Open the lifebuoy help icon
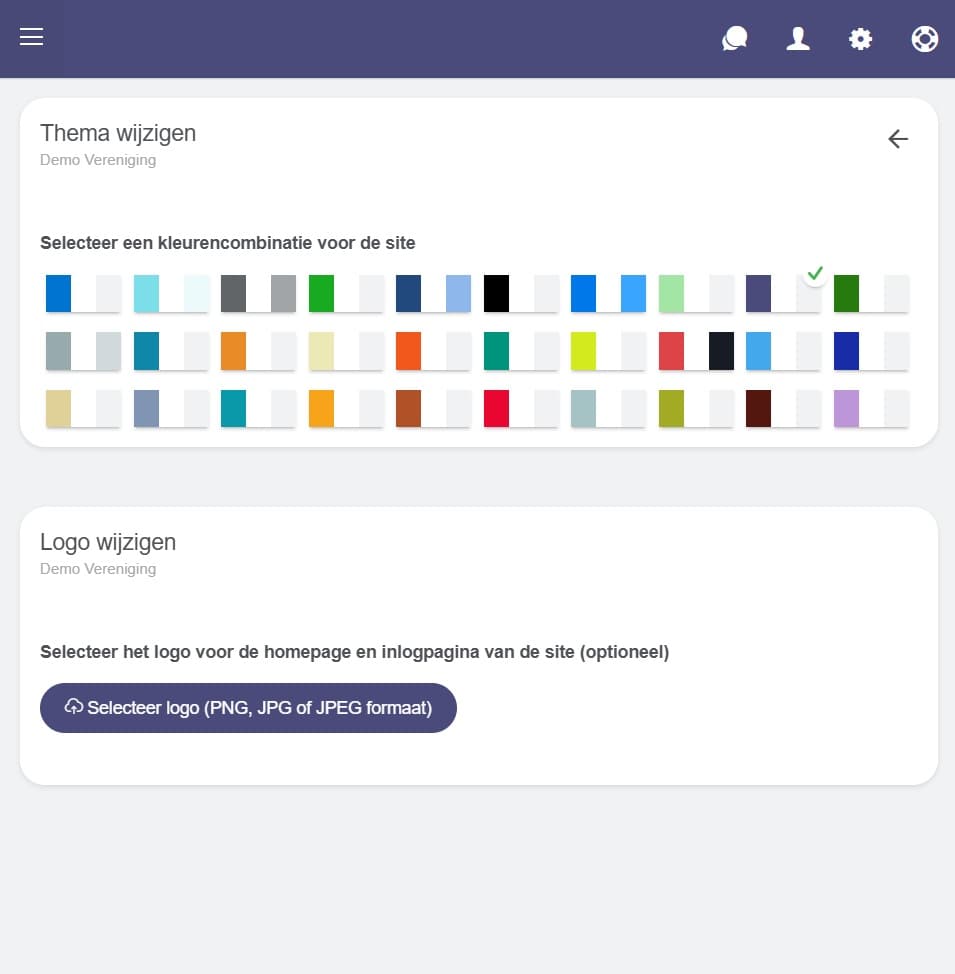 (x=925, y=39)
